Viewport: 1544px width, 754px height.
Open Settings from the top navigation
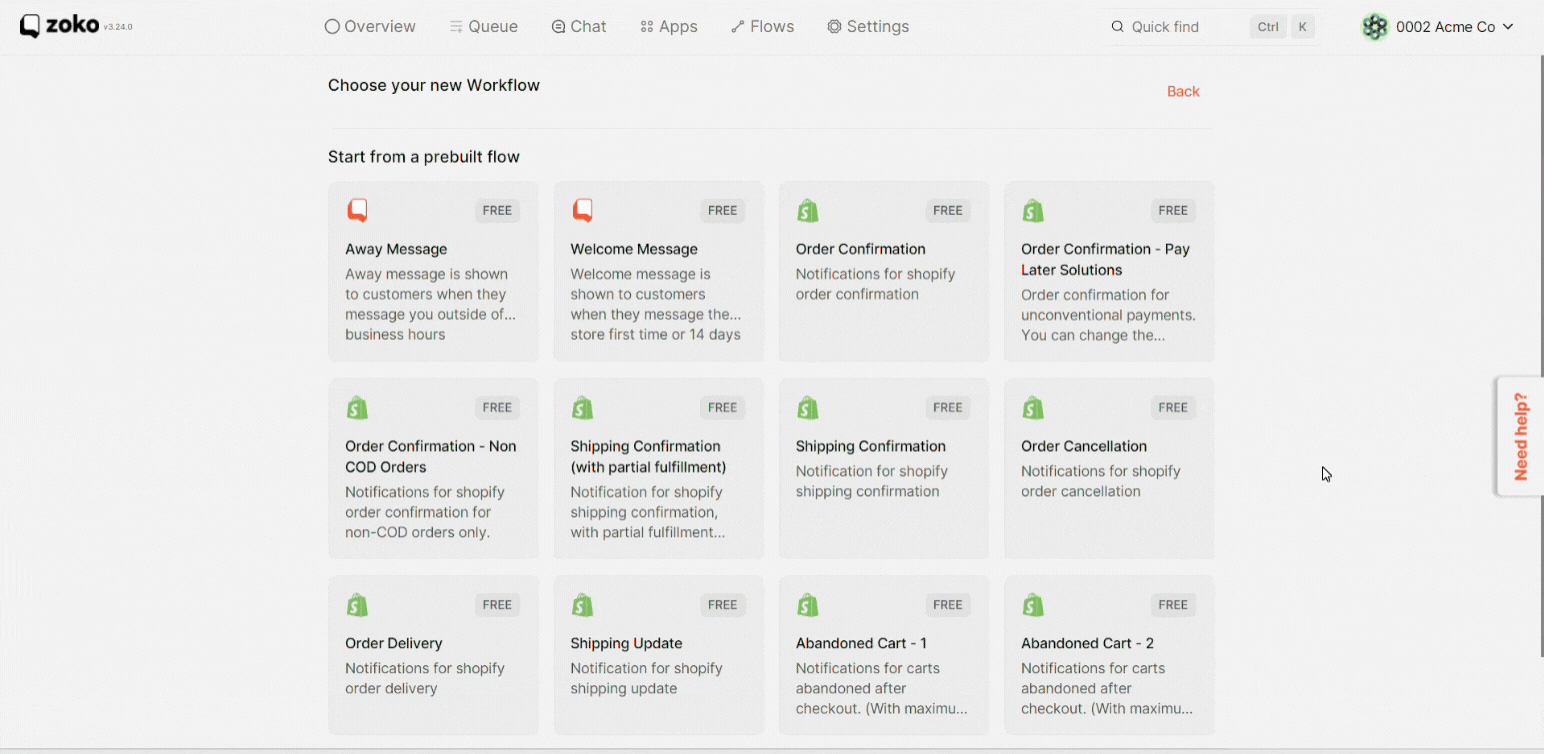(868, 27)
